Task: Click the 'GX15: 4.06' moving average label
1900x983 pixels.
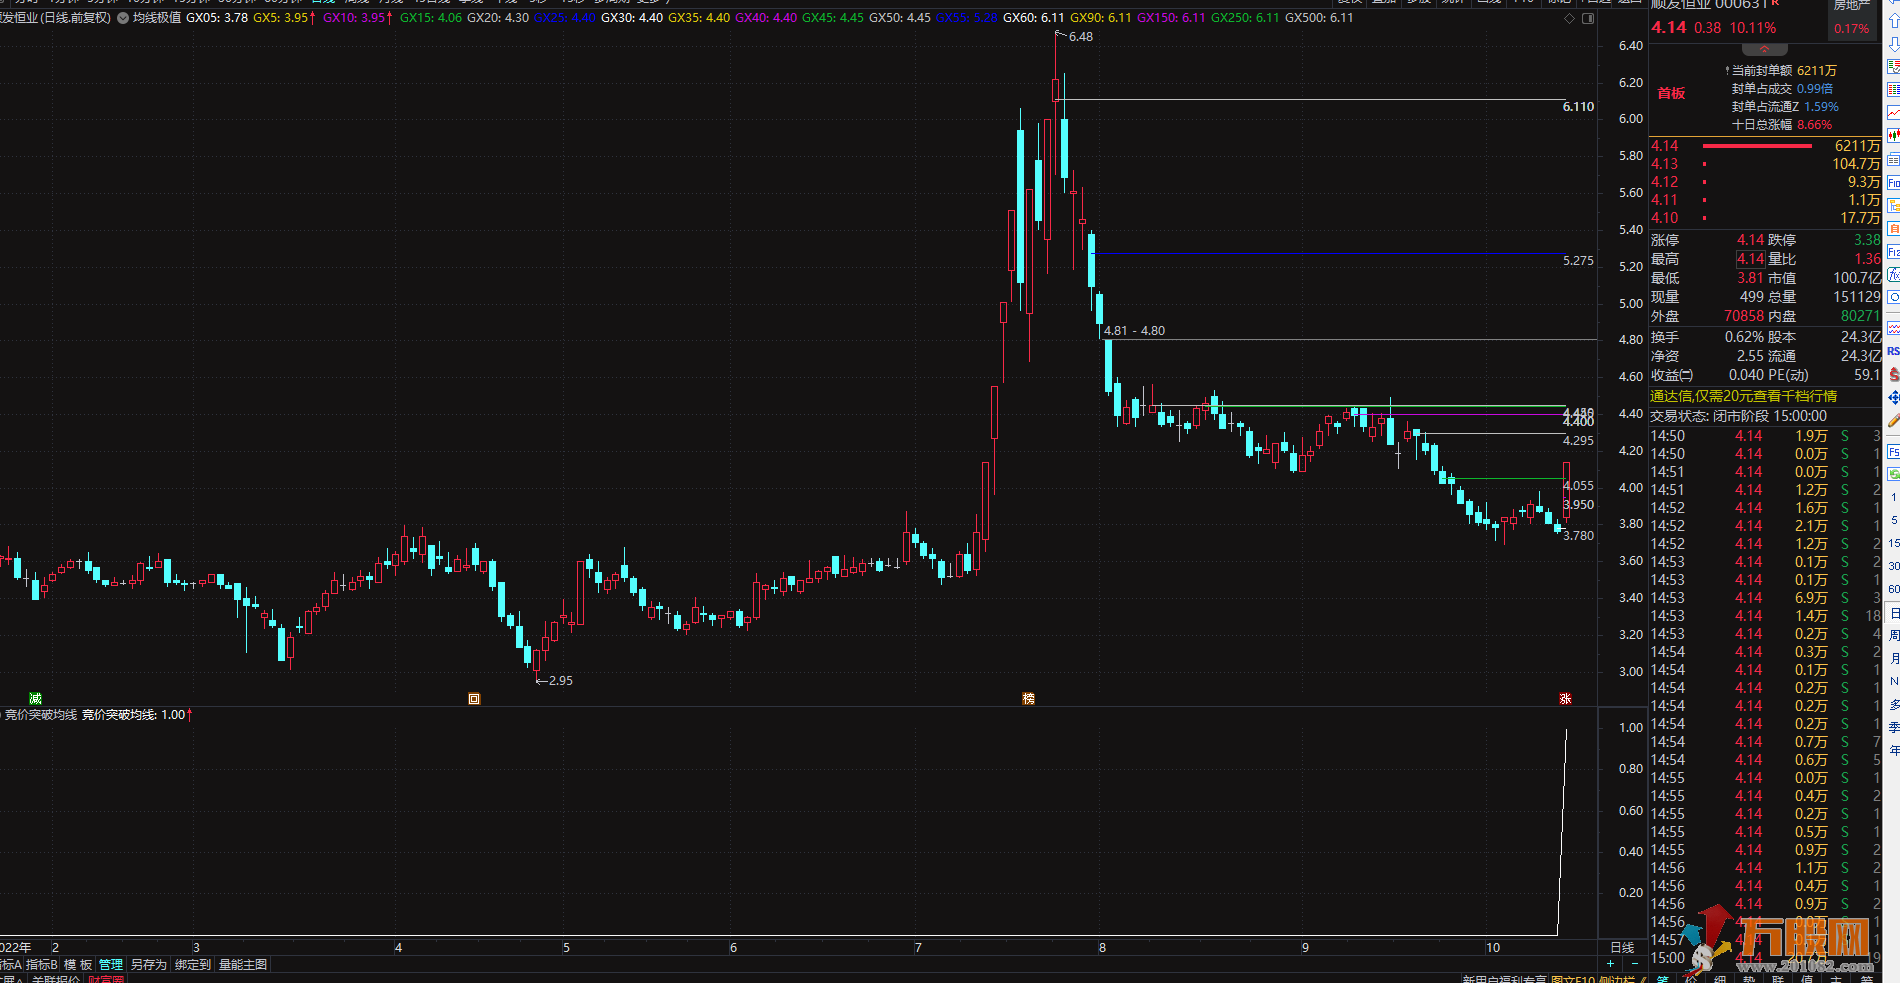Action: [x=431, y=18]
